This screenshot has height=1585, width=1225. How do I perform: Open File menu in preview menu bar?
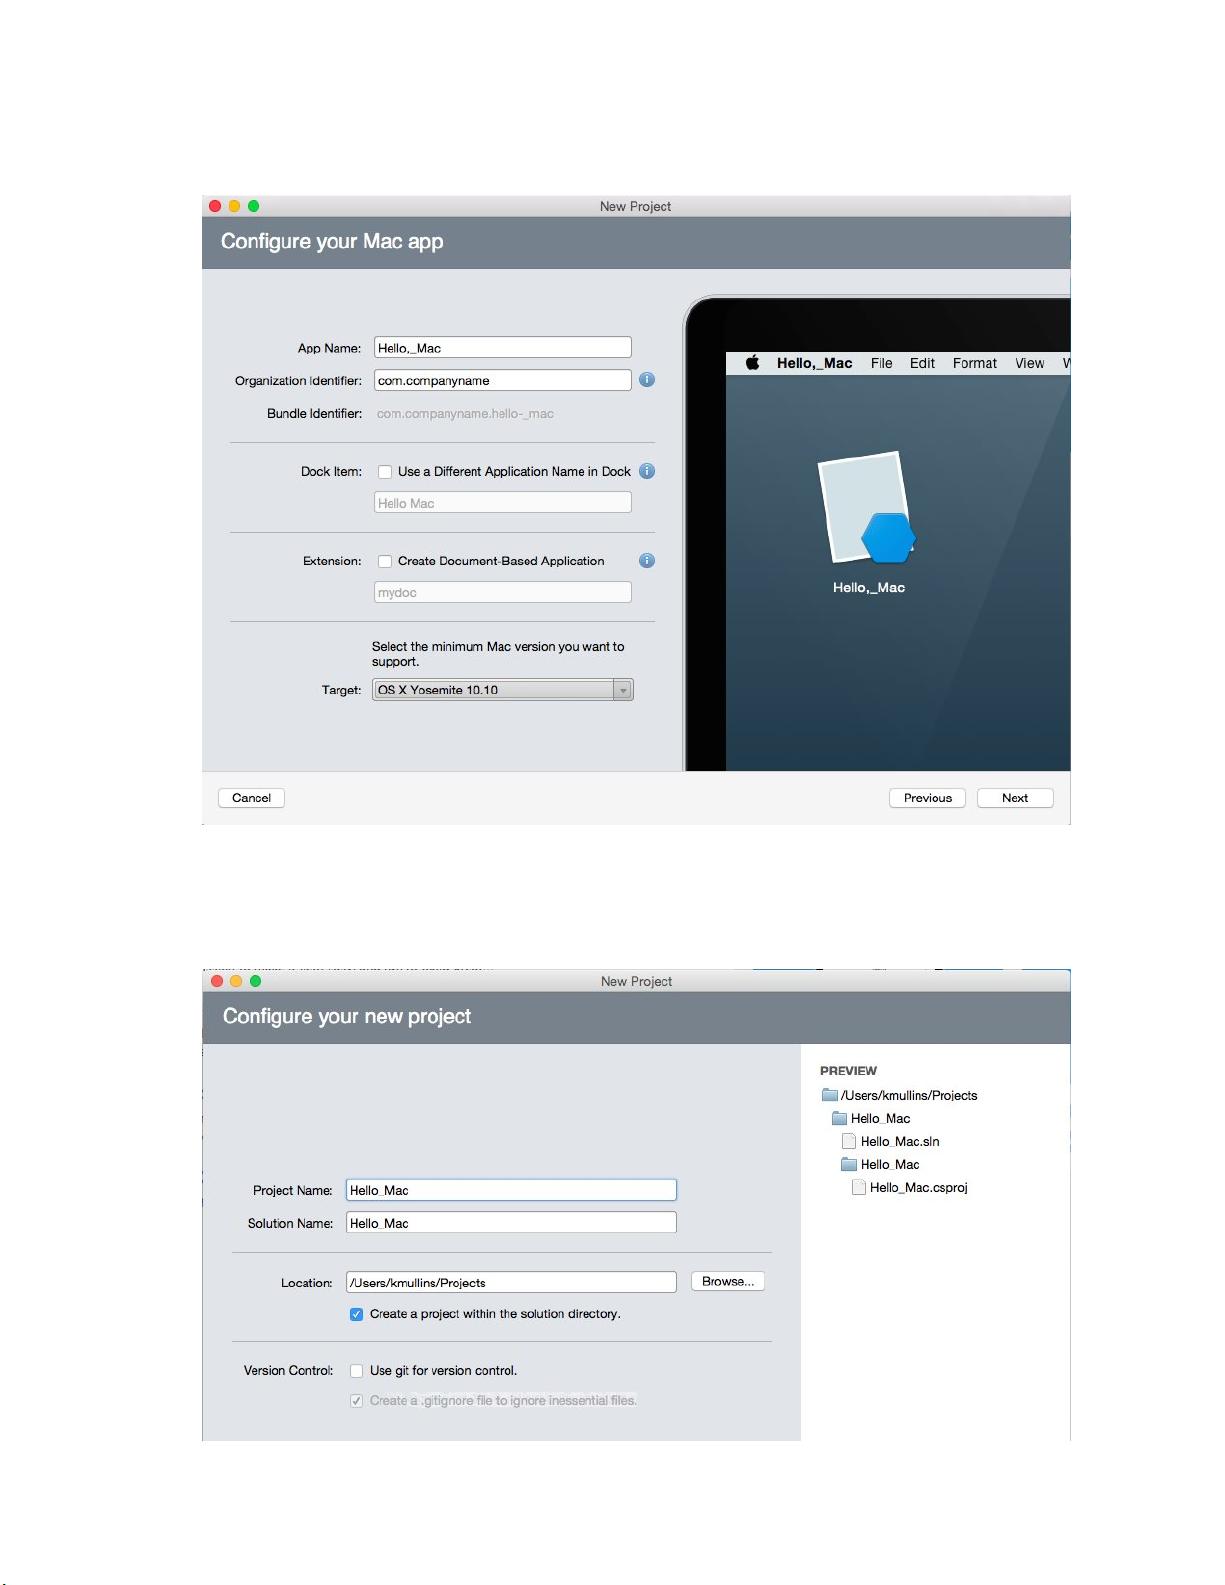(881, 363)
